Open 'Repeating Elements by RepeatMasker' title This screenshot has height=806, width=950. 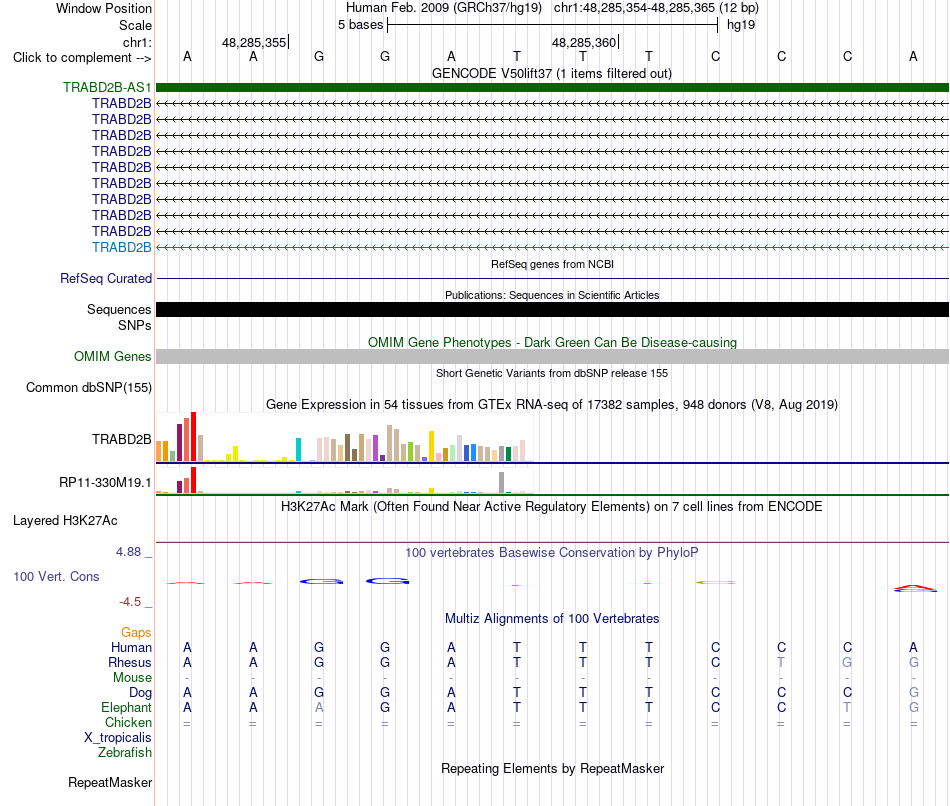[552, 768]
